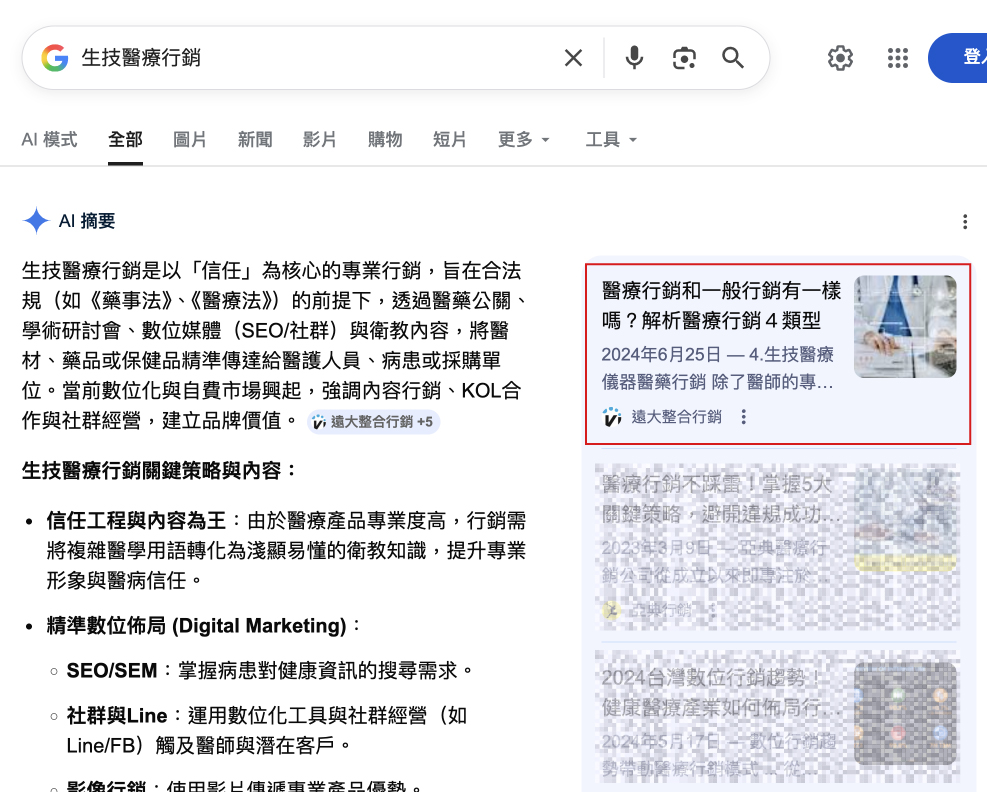987x792 pixels.
Task: Open the AI 模式 tab
Action: pos(49,140)
